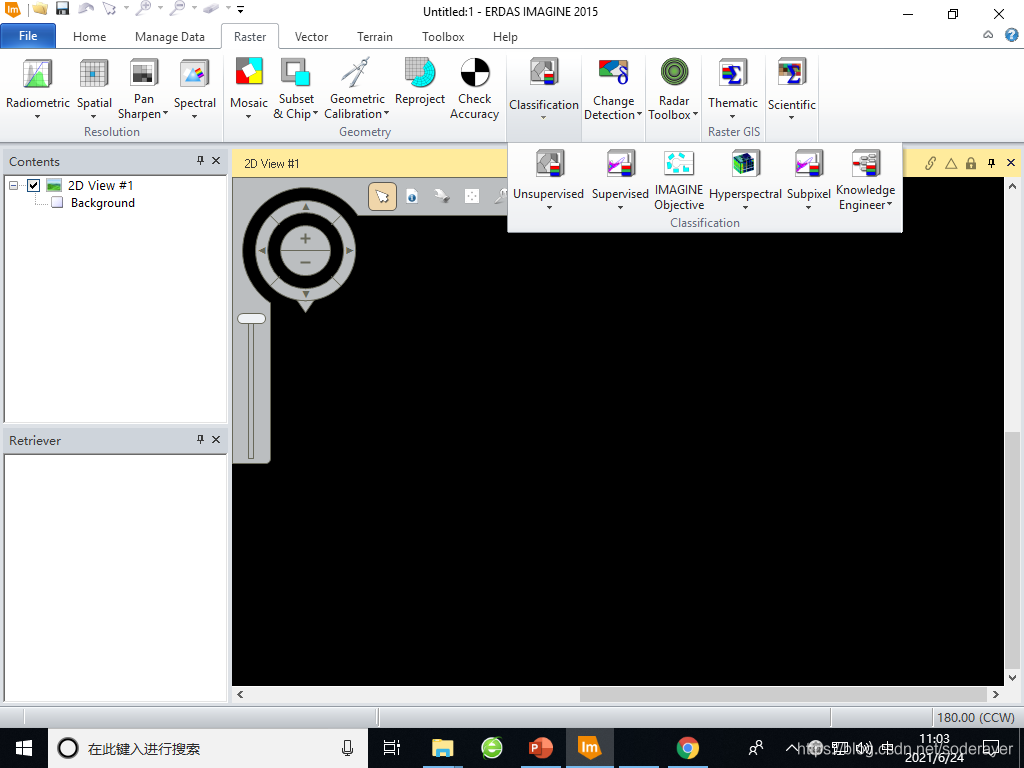Toggle the pin on Retriever panel

200,440
